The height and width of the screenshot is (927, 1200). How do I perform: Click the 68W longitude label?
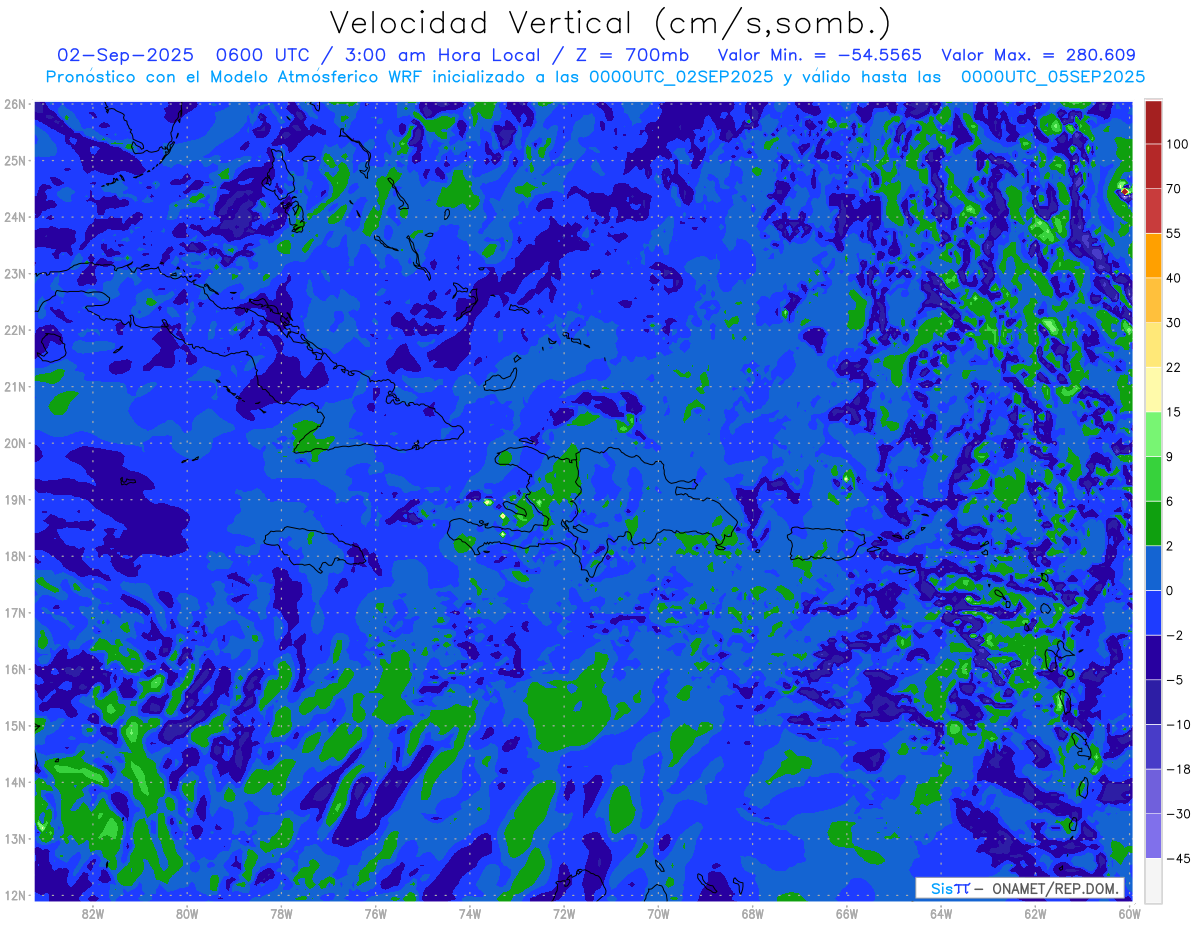click(x=752, y=913)
